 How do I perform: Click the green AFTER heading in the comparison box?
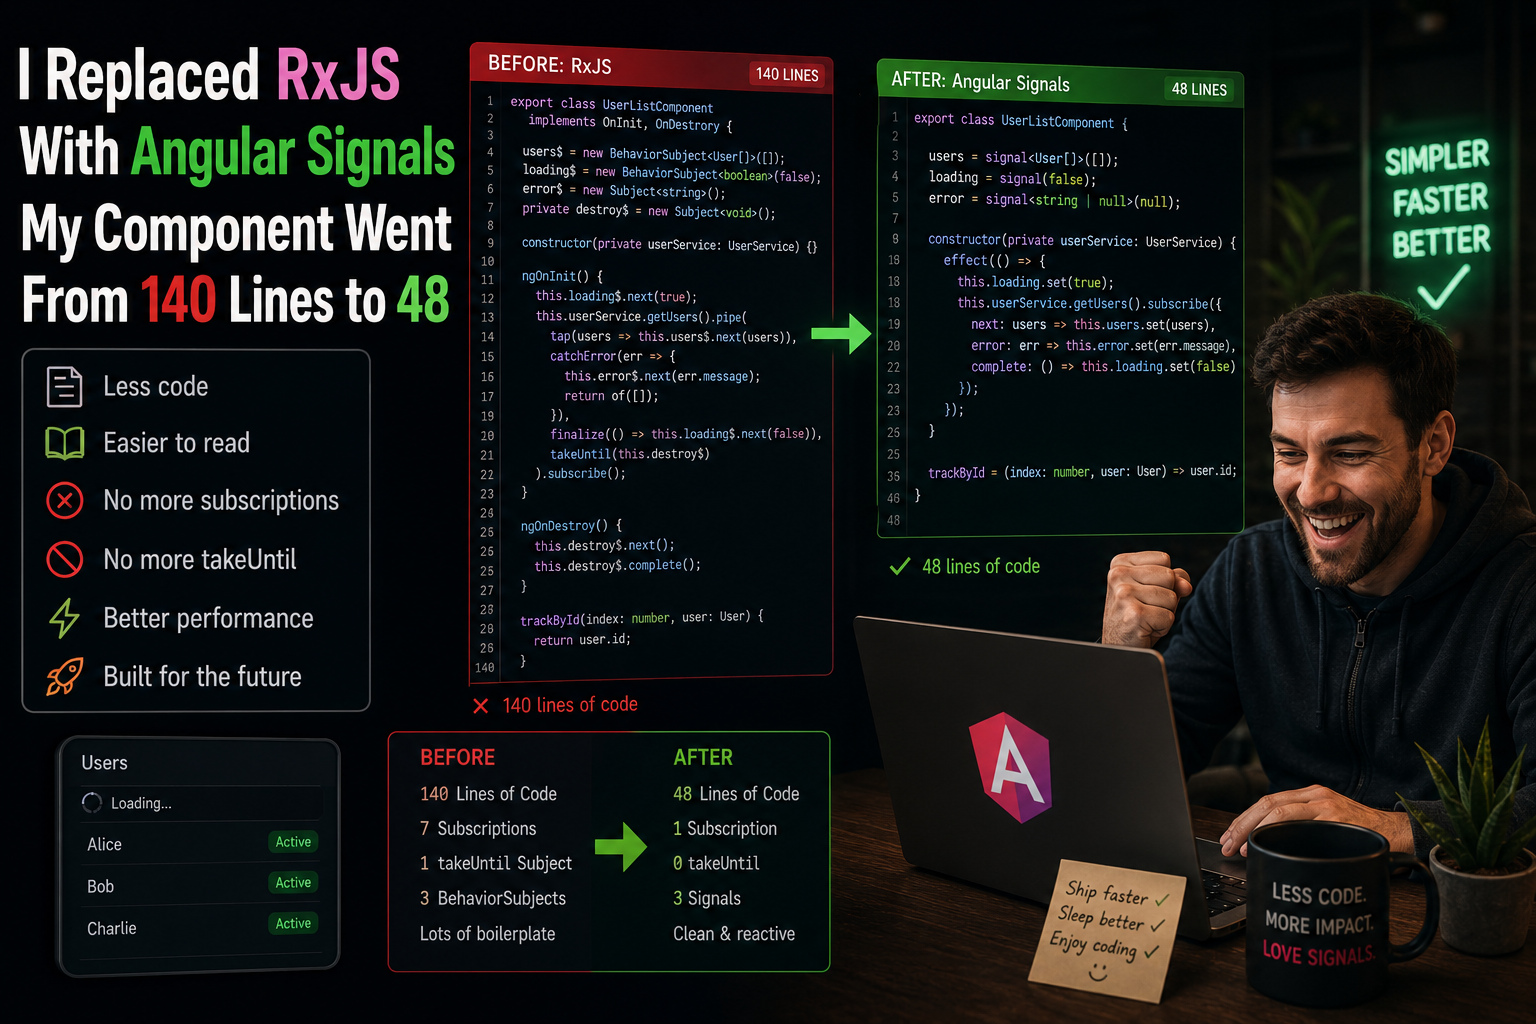(x=703, y=757)
